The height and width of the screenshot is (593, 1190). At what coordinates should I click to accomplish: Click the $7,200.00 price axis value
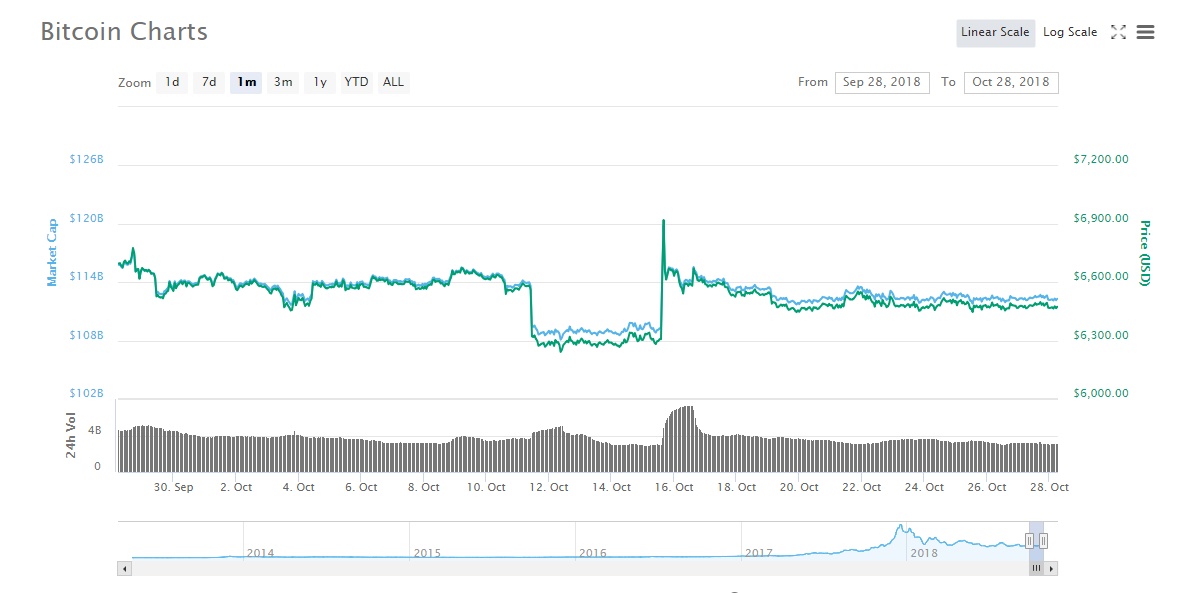[x=1101, y=159]
